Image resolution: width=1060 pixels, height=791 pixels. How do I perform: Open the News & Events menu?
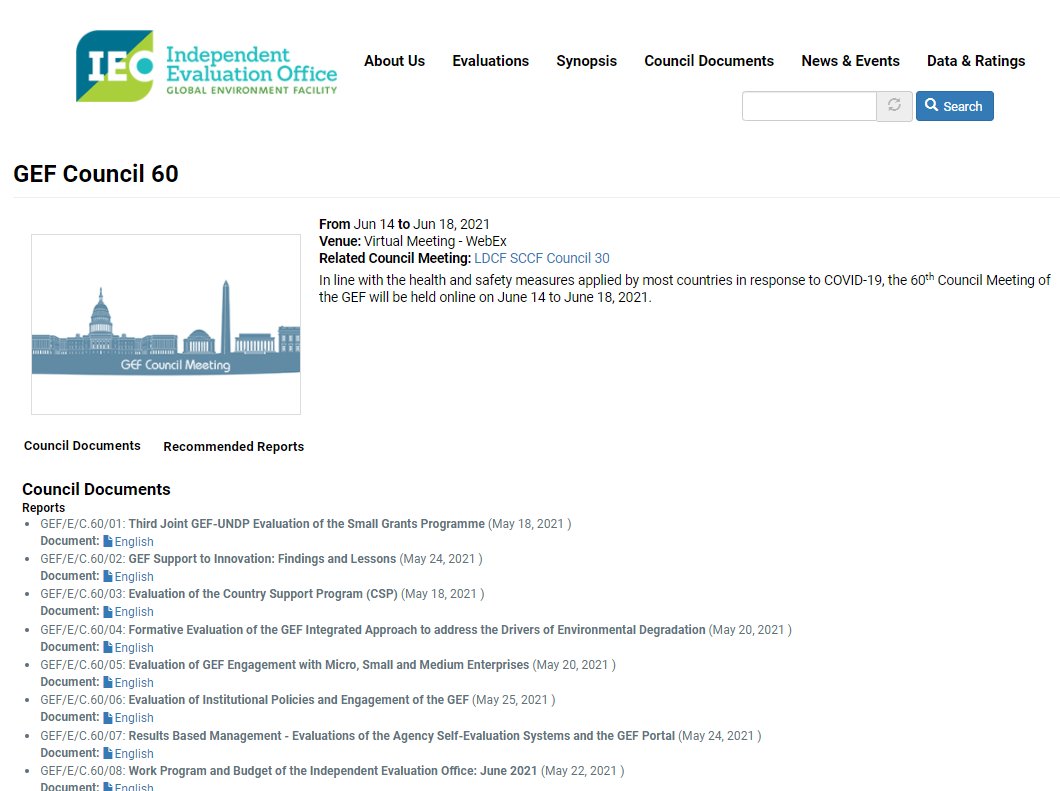click(x=850, y=61)
